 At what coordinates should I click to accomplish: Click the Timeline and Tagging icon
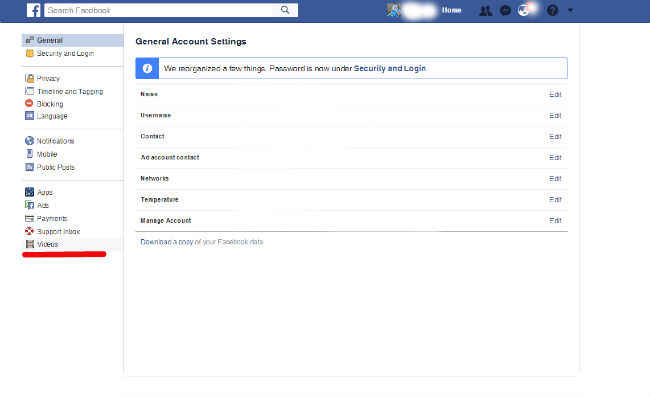[x=29, y=91]
